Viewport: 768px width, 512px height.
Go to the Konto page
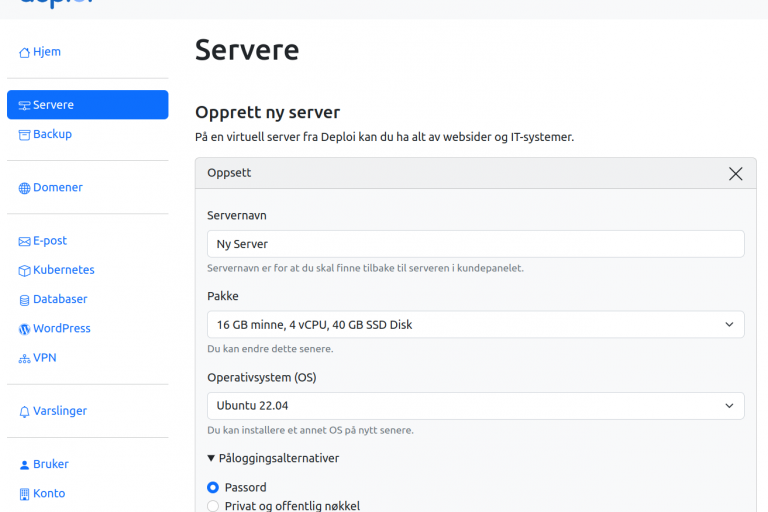pyautogui.click(x=48, y=493)
